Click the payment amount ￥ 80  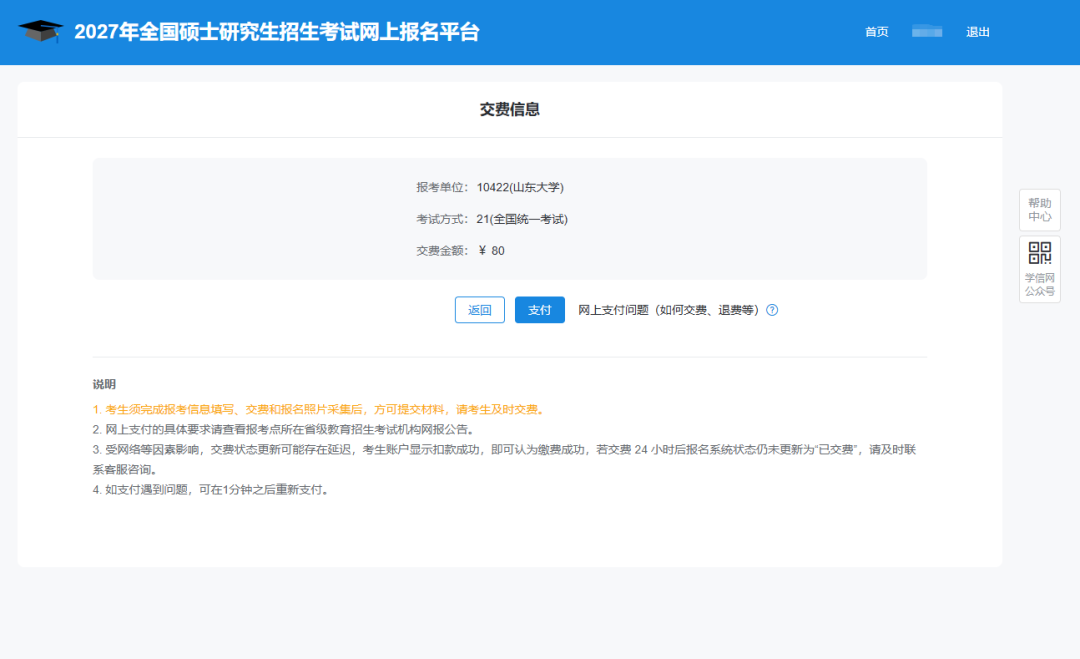[x=491, y=251]
